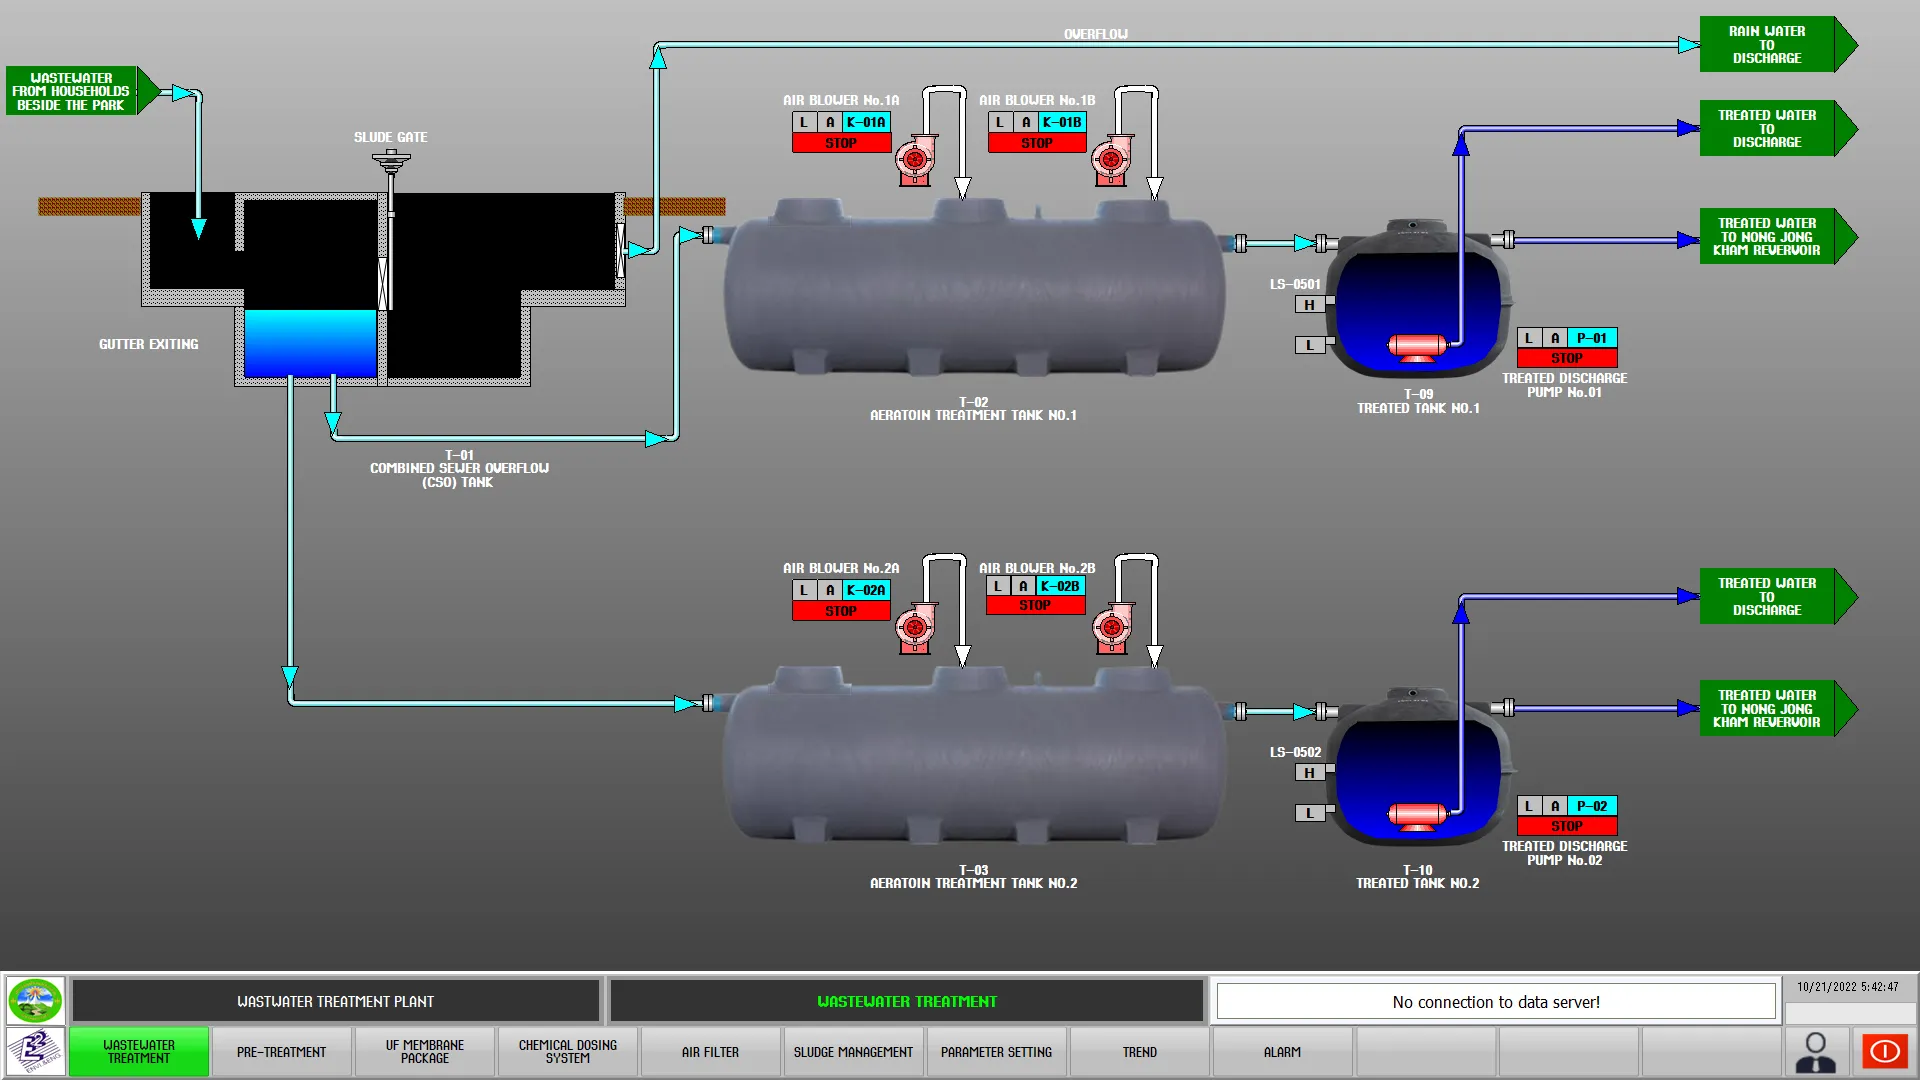Click the LS-0502 high level H indicator
1920x1080 pixels.
(x=1310, y=773)
